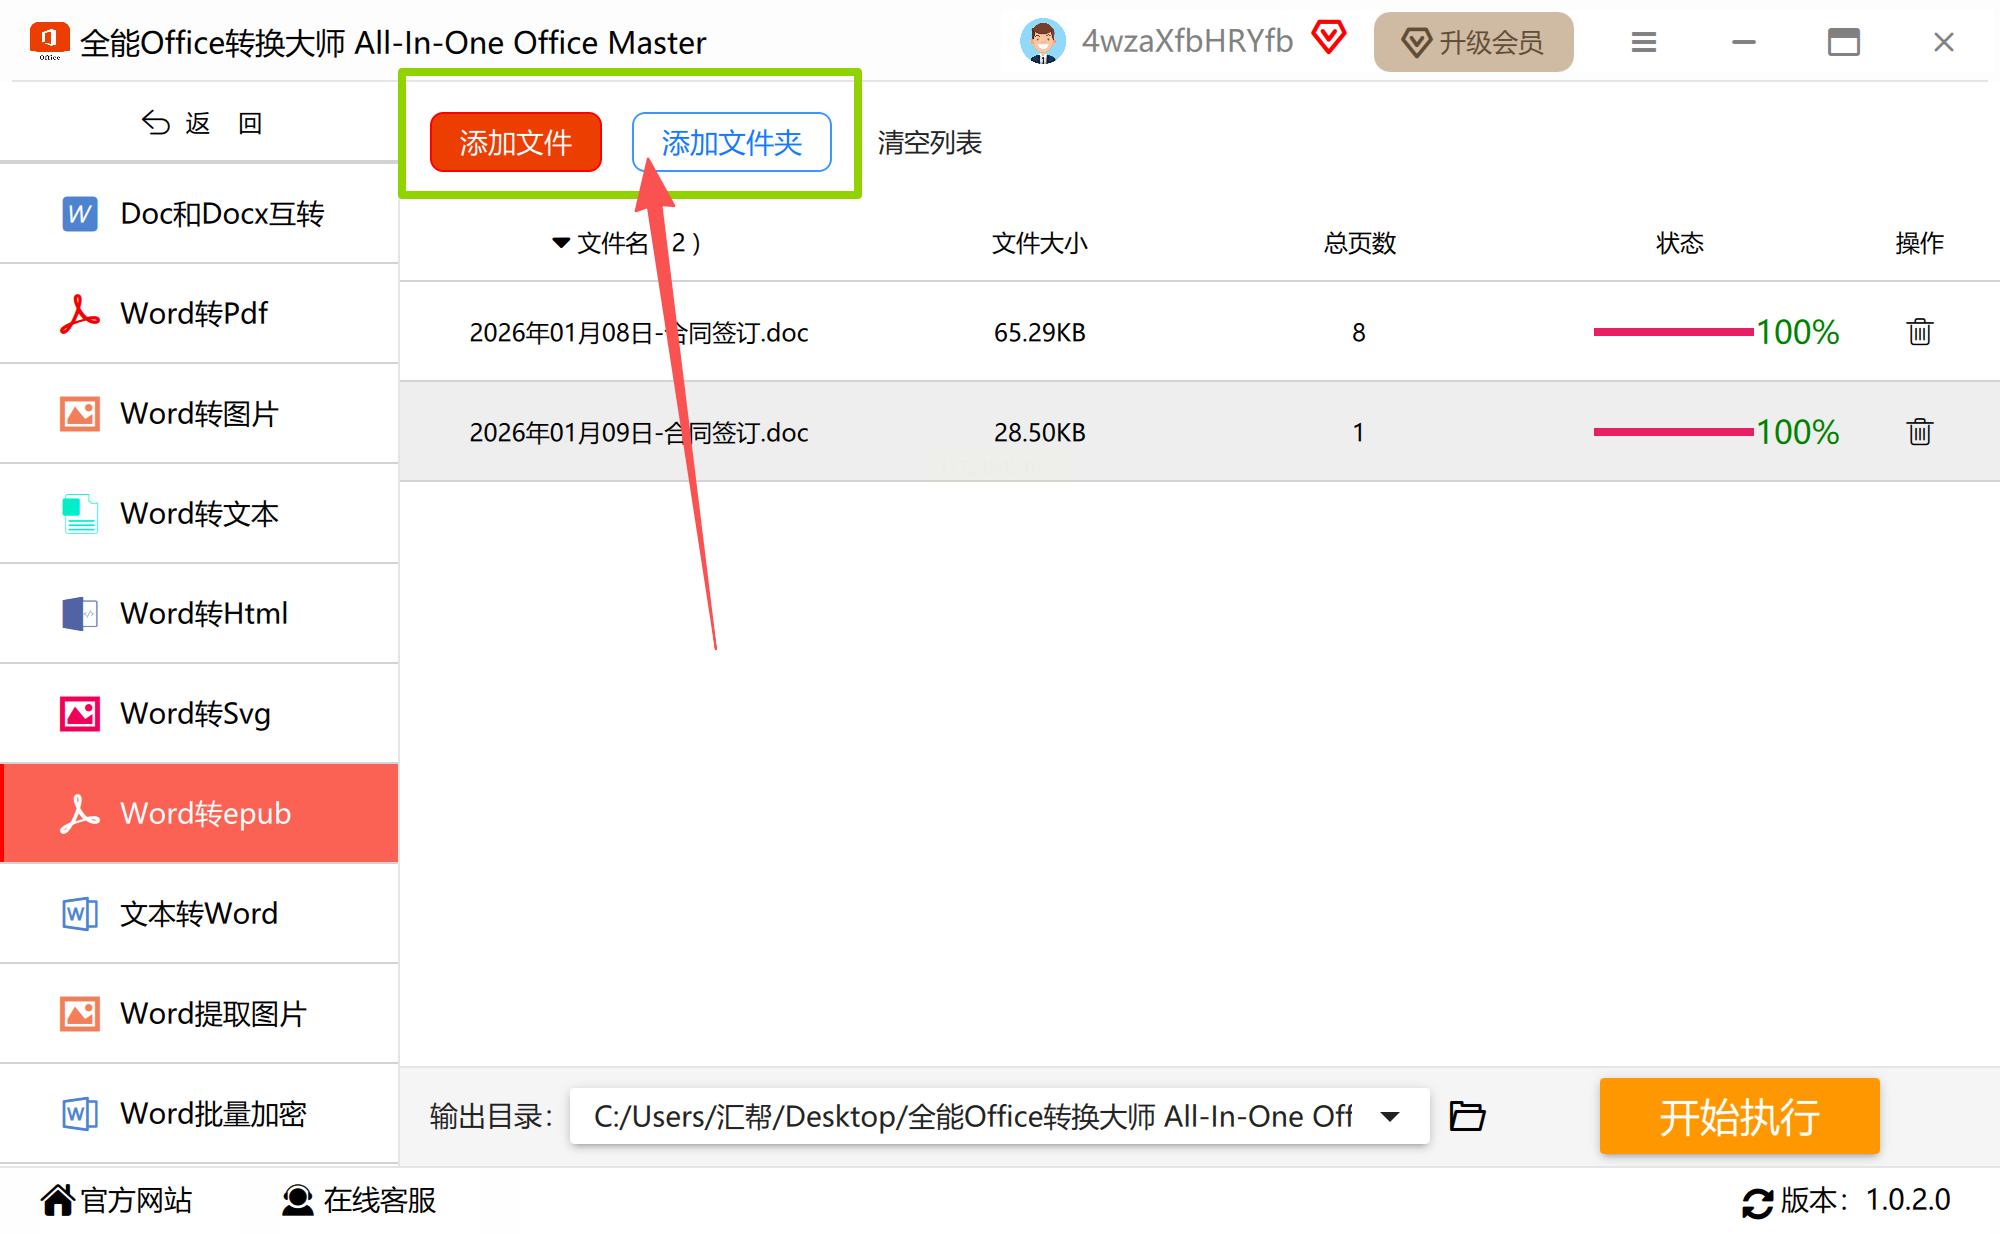Click the user avatar icon
This screenshot has height=1234, width=2000.
(1042, 42)
